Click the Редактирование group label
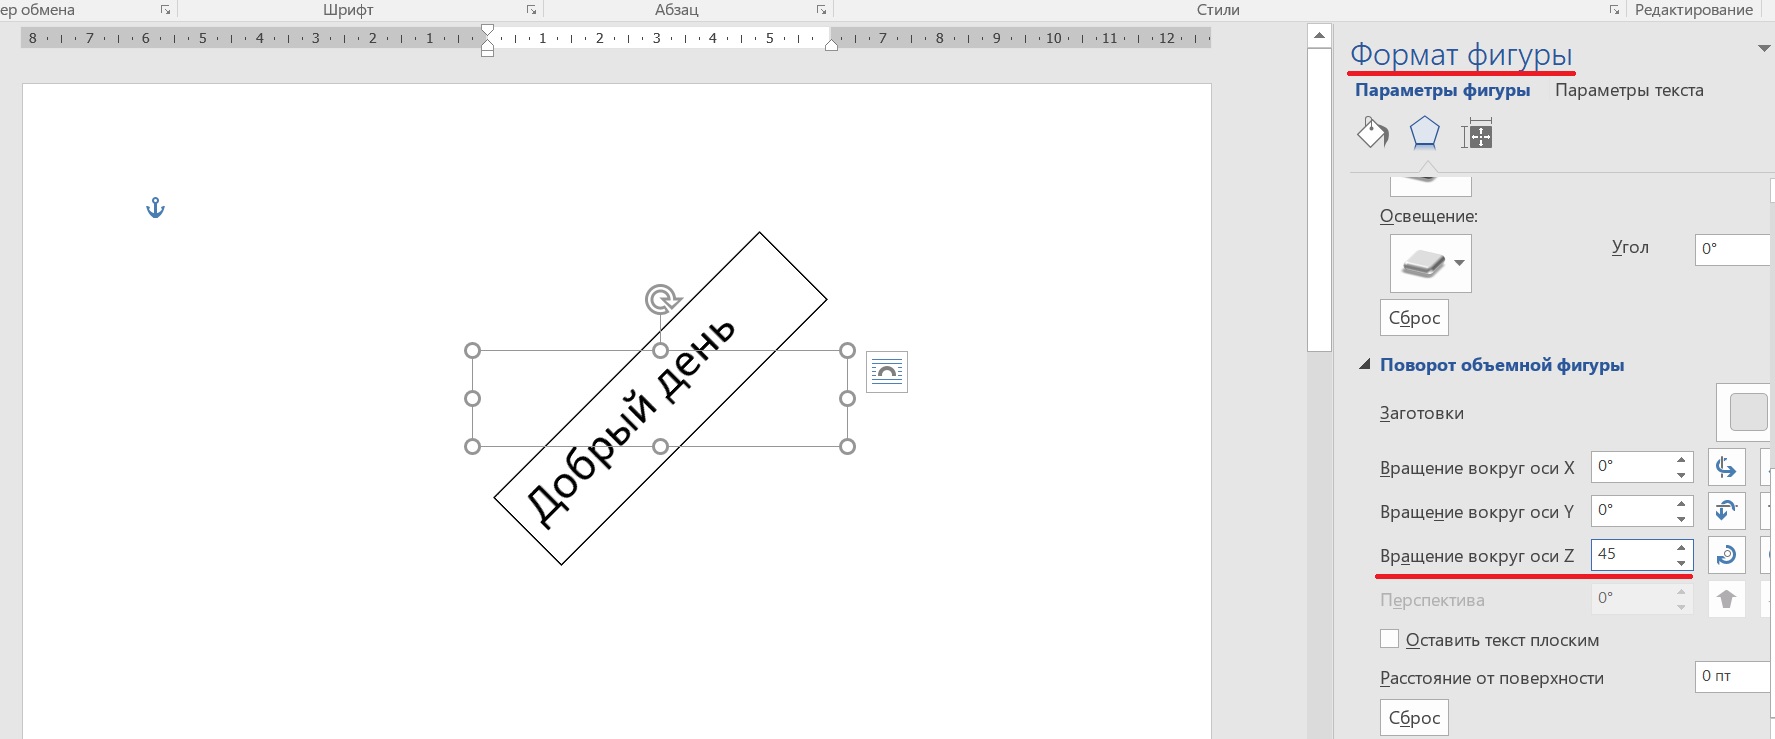 coord(1694,10)
